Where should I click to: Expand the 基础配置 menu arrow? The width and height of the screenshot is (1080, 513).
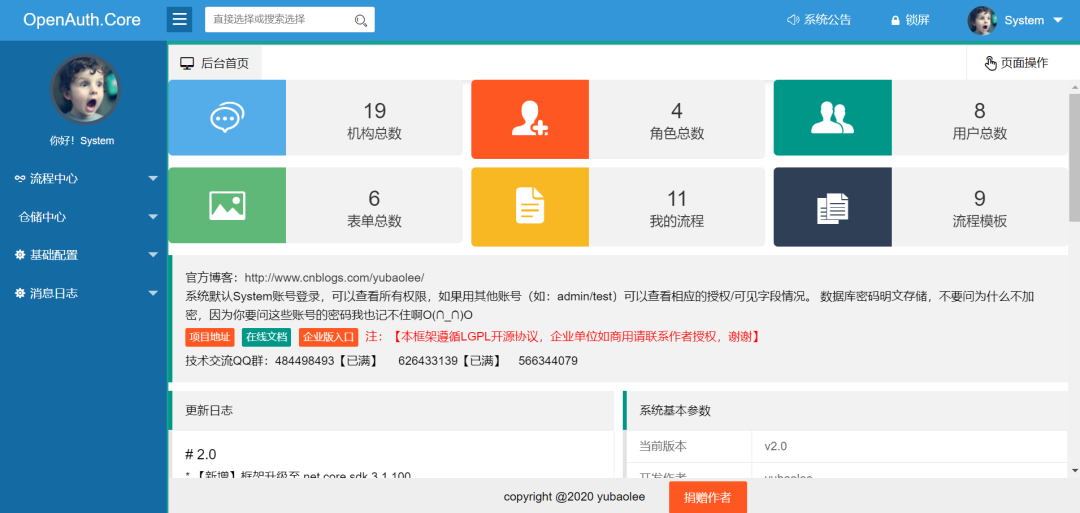coord(153,255)
